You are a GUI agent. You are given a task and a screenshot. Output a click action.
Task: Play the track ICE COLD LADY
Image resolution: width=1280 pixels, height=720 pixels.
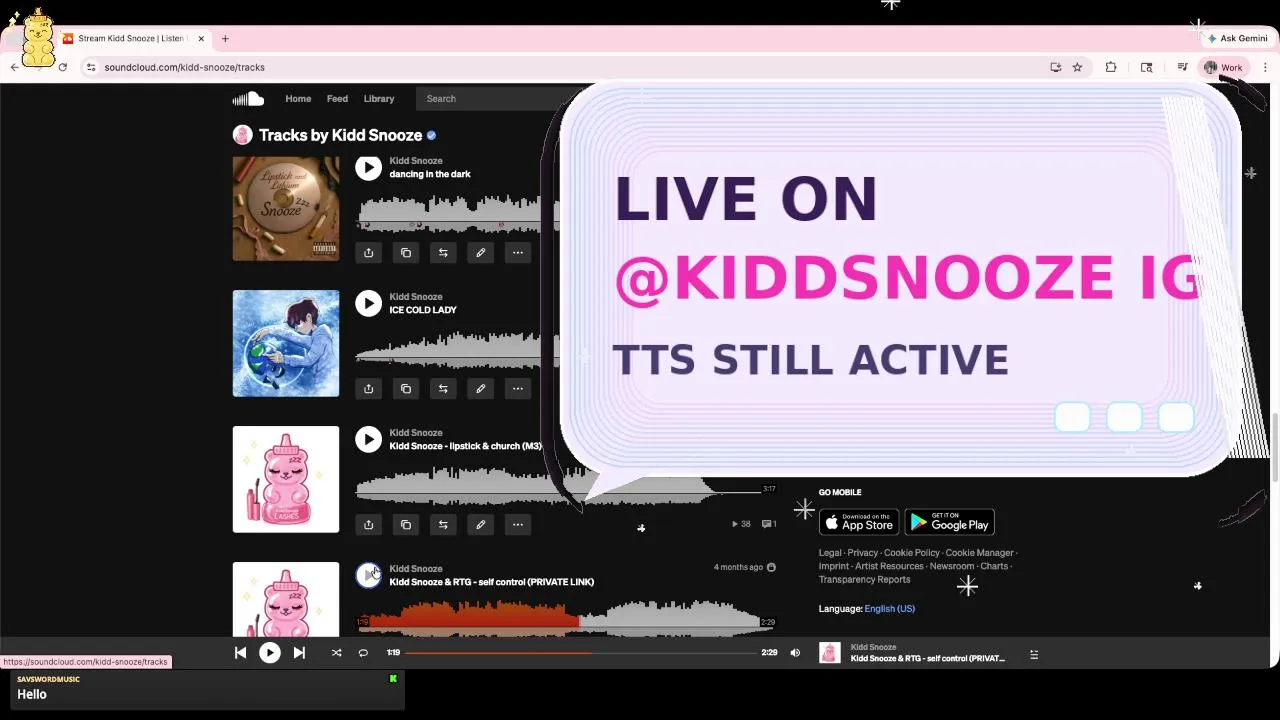click(368, 304)
